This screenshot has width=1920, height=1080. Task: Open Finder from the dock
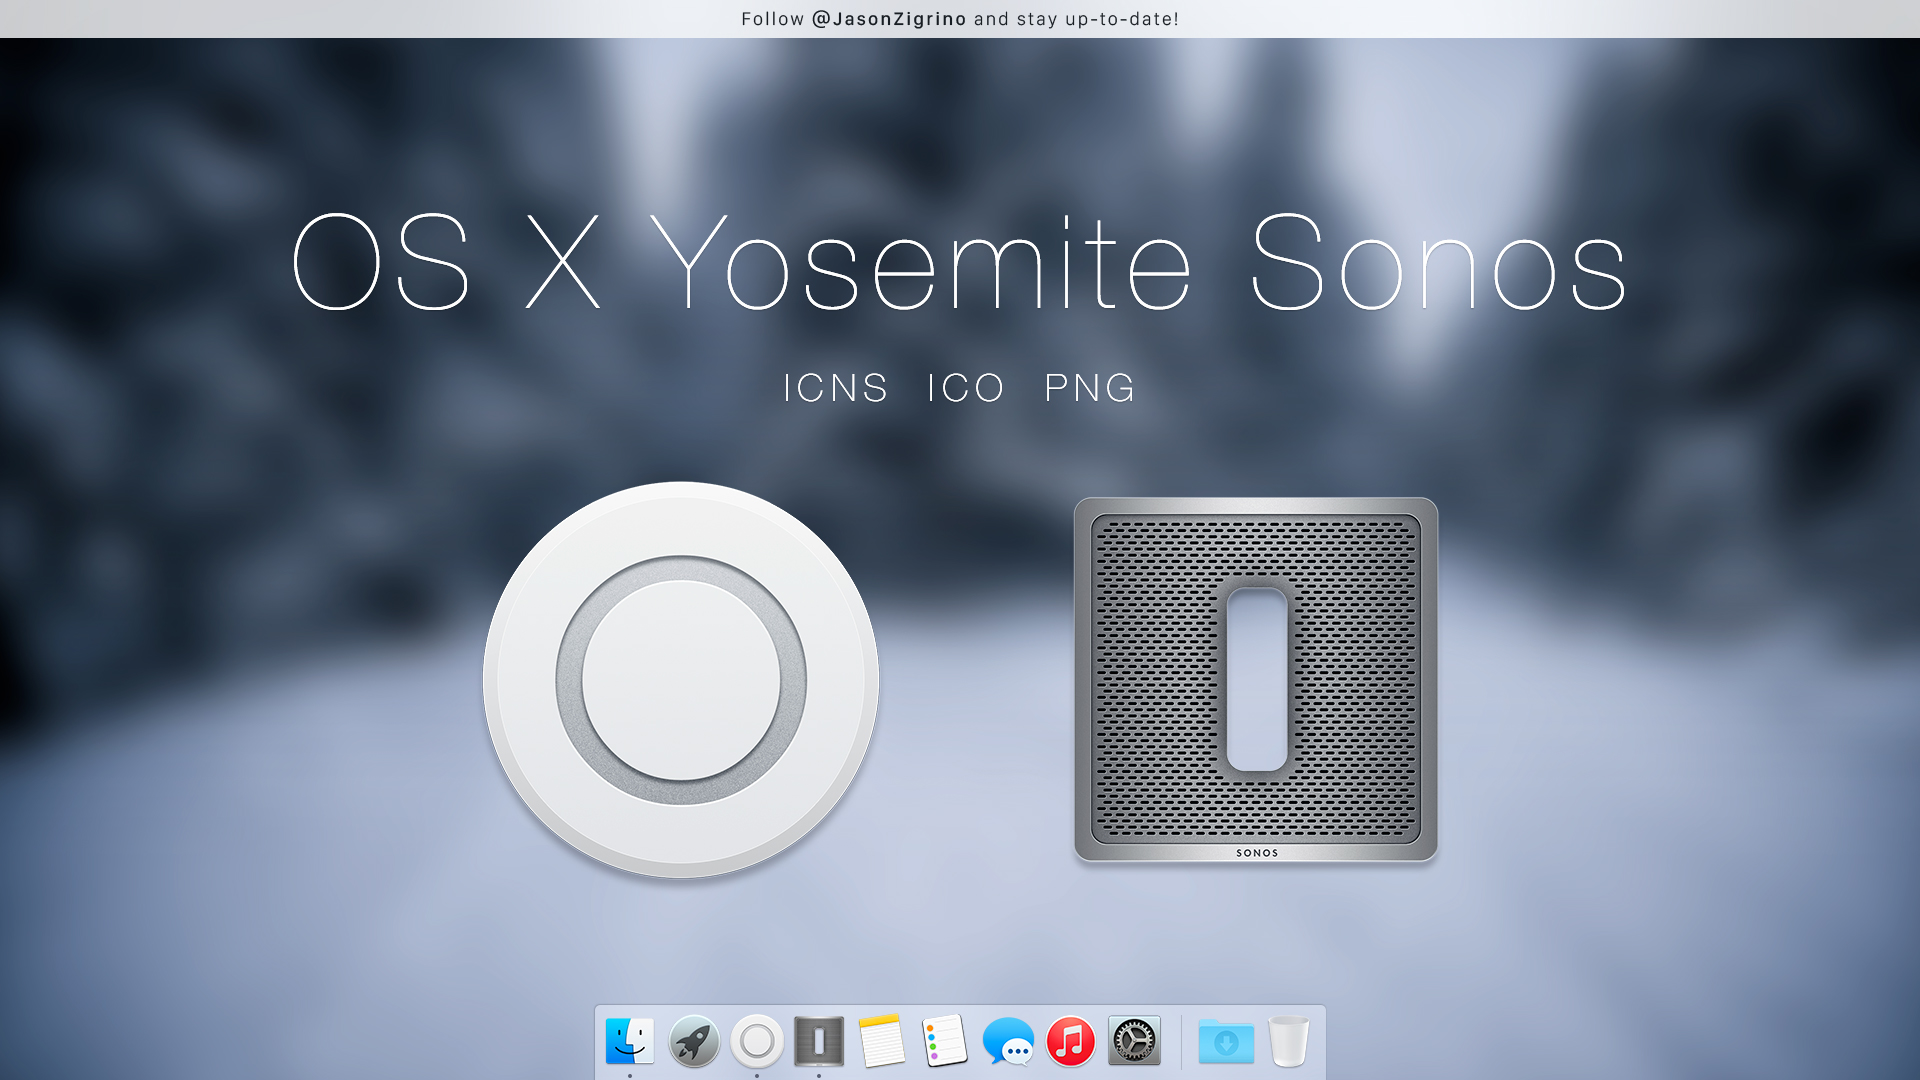coord(630,1041)
